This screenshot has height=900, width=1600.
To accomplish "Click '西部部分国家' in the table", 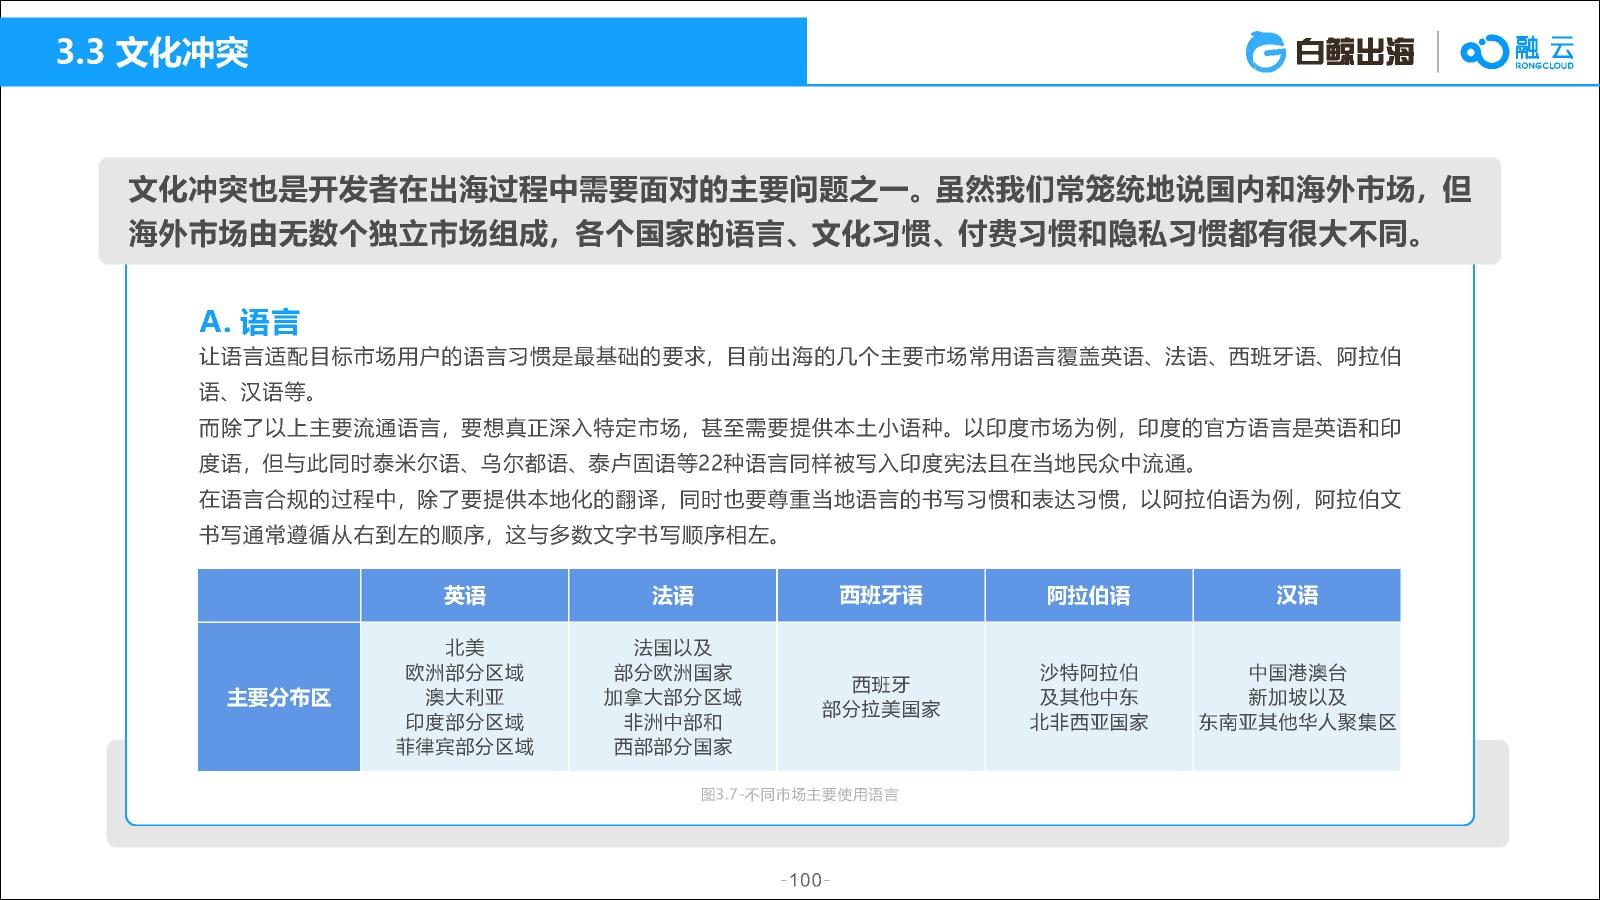I will (673, 747).
